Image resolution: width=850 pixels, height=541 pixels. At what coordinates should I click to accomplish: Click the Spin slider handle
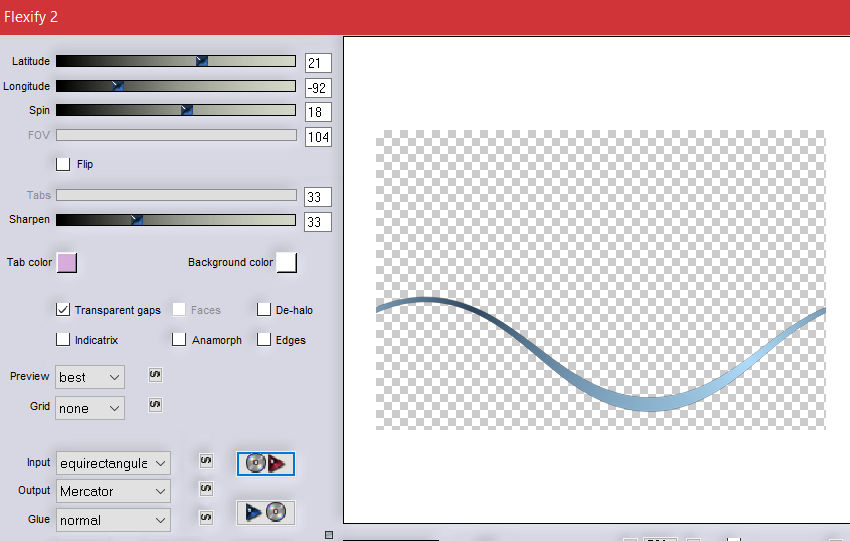coord(186,110)
